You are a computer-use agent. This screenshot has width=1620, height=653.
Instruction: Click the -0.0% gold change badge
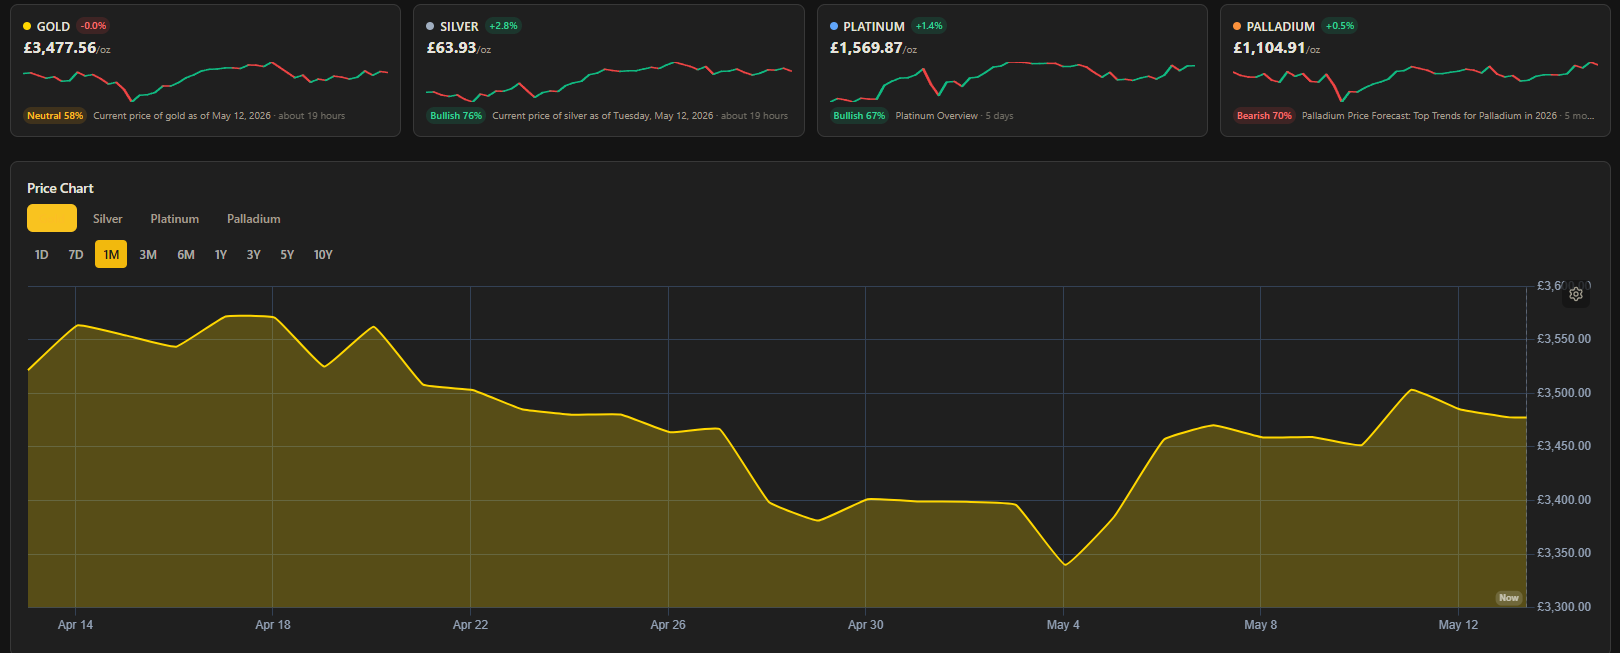[x=94, y=26]
